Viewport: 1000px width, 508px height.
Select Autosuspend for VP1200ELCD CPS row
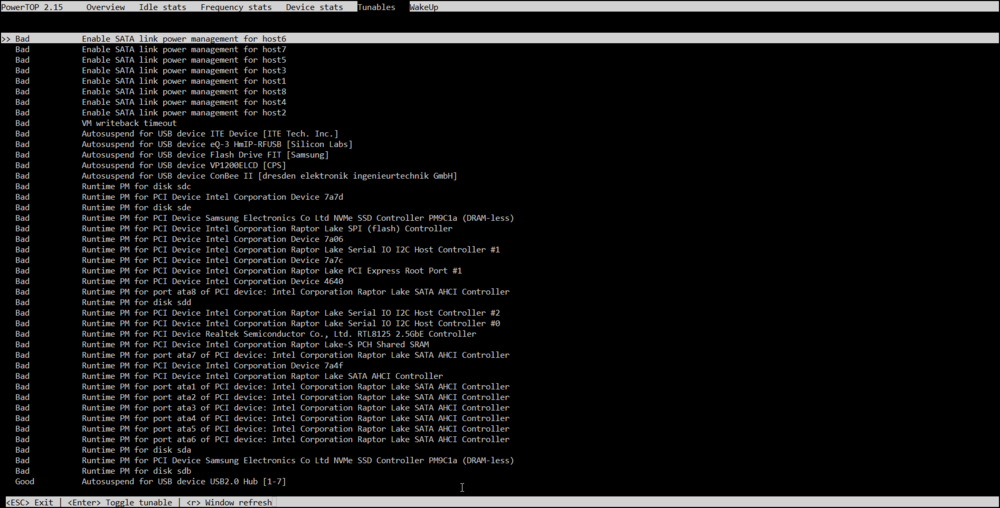(151, 165)
